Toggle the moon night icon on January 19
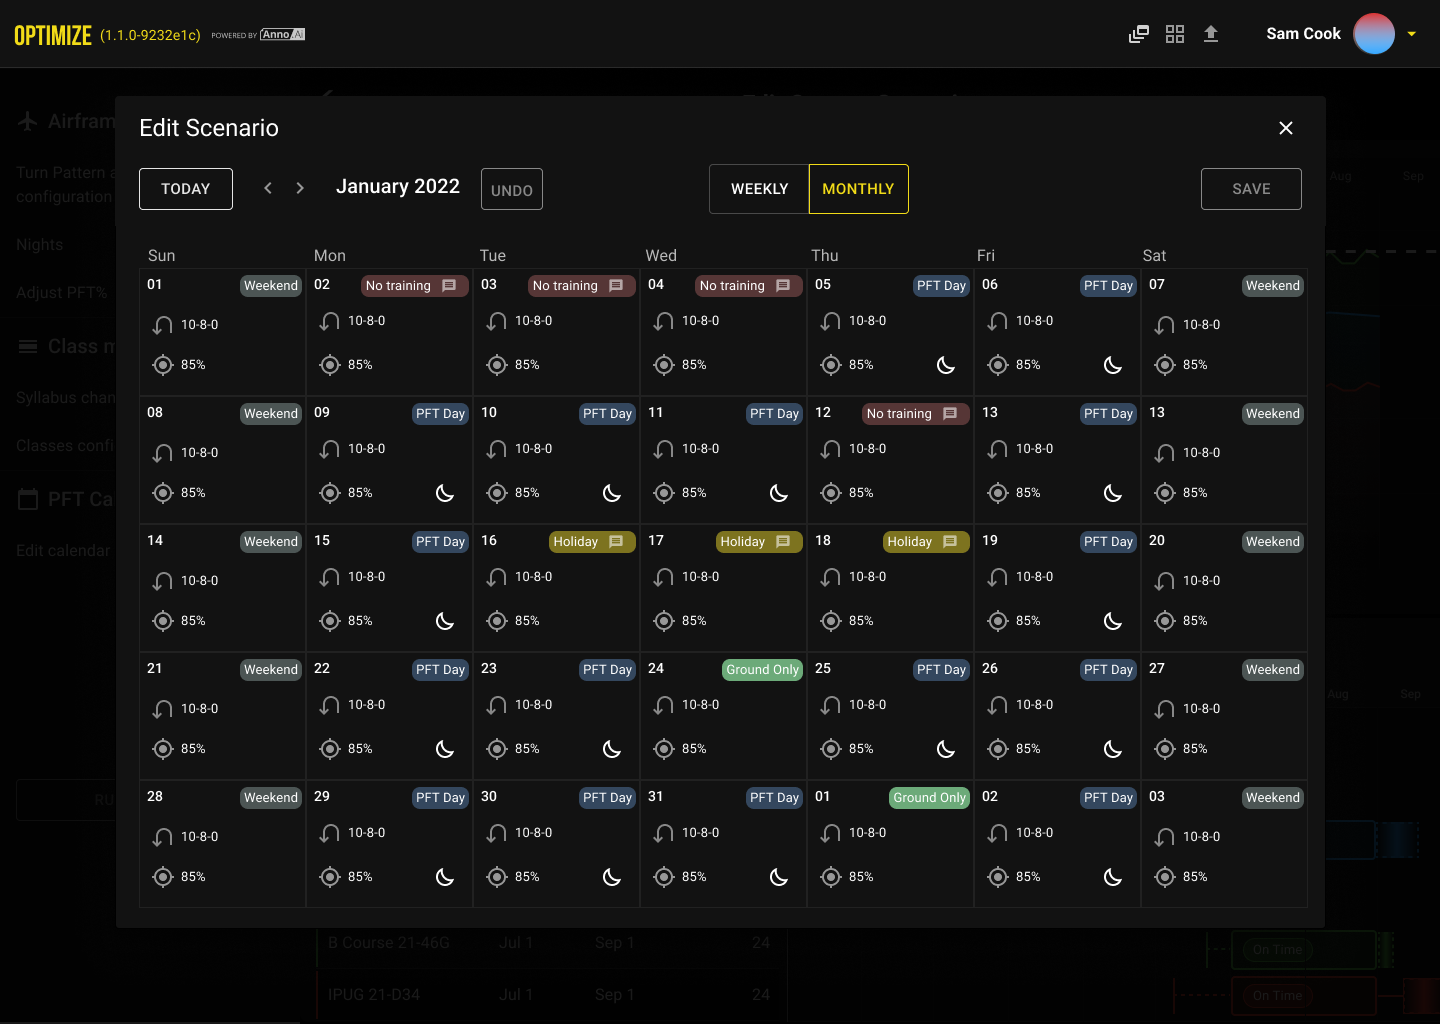Viewport: 1440px width, 1024px height. click(1113, 621)
